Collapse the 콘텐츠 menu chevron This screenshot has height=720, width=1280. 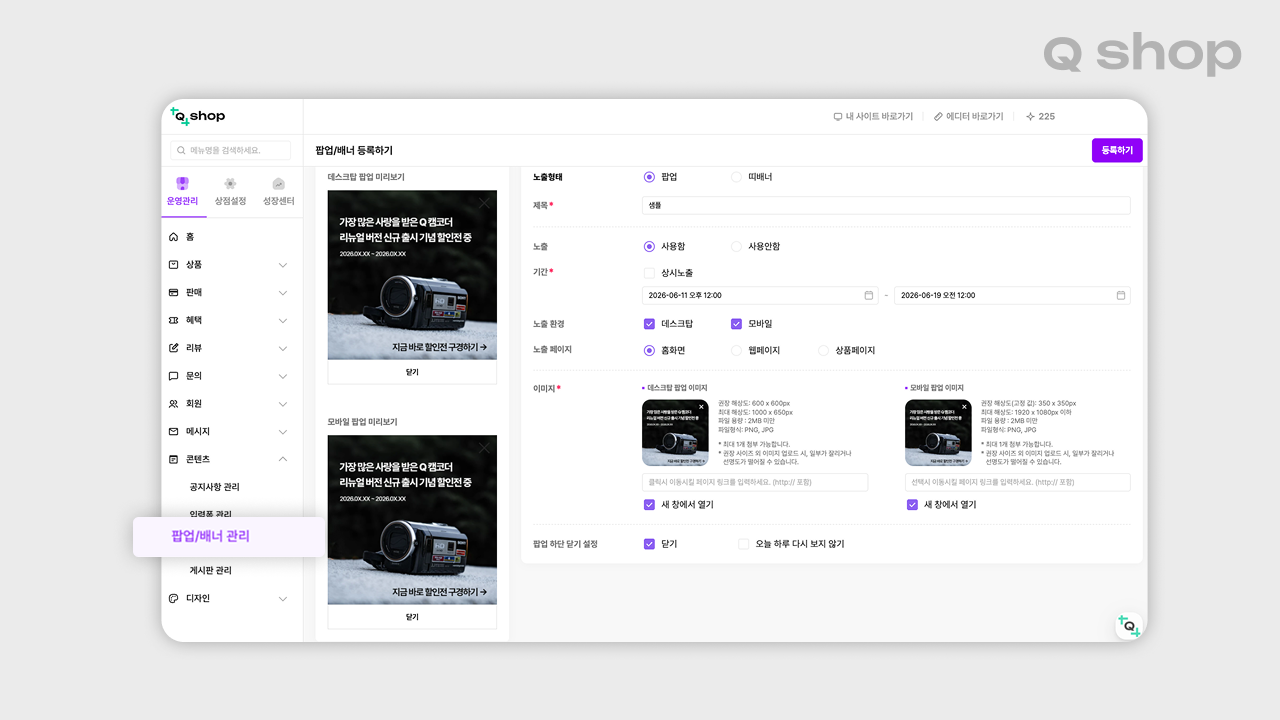point(283,459)
